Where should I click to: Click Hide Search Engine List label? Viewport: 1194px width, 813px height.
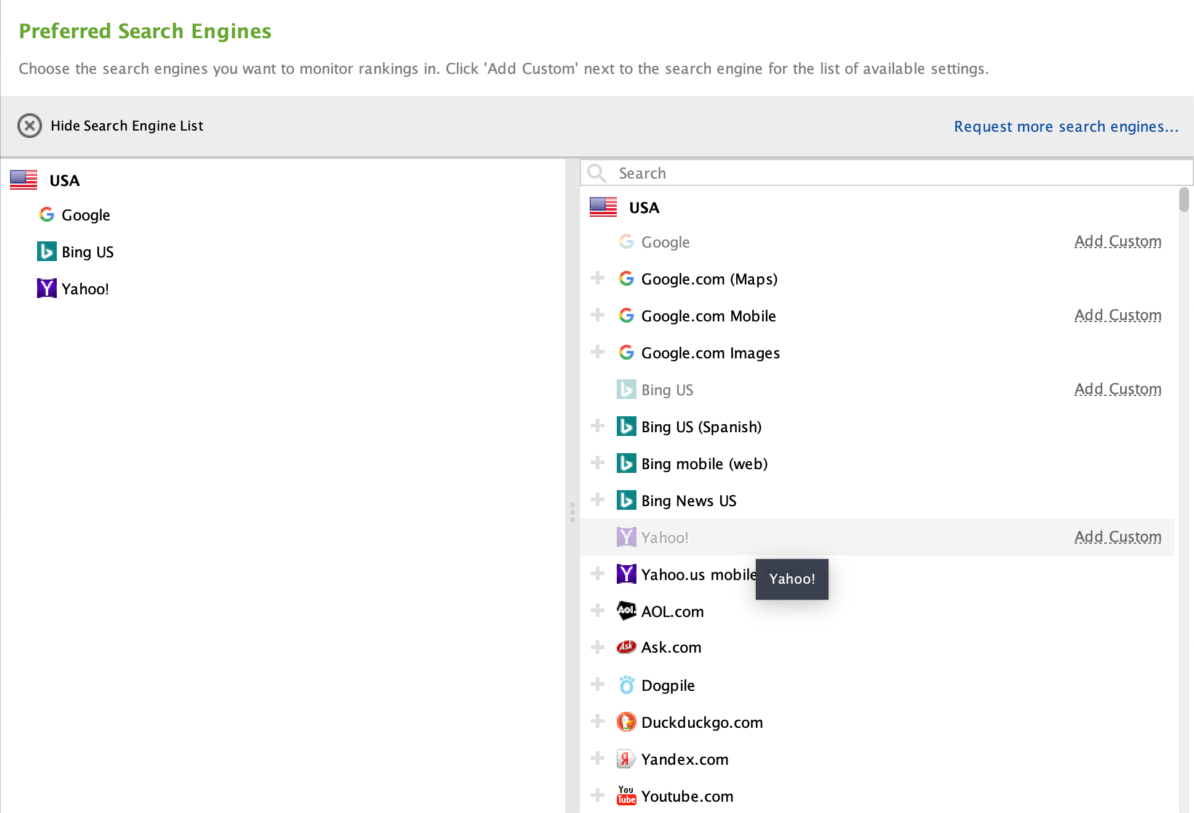point(126,126)
